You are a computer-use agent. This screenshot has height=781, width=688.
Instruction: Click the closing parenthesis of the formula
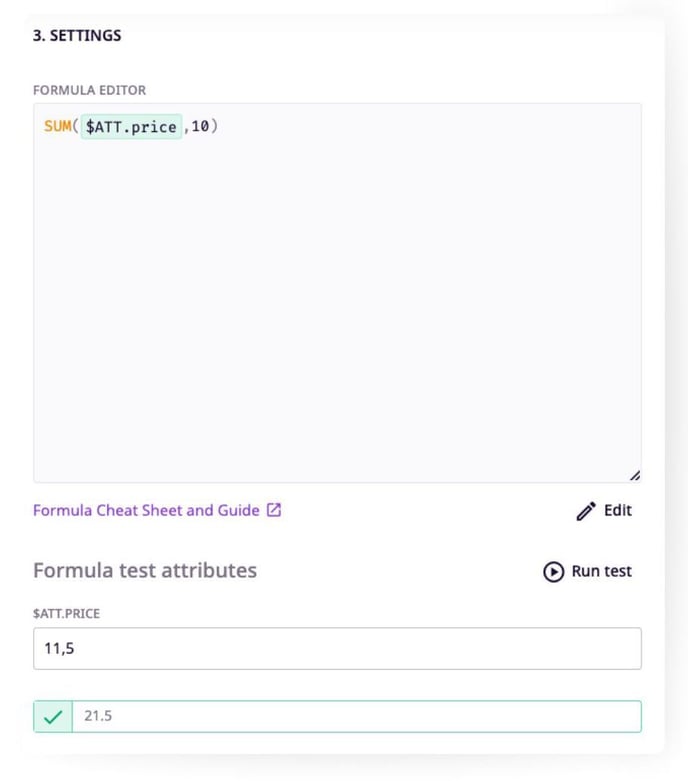(x=214, y=127)
